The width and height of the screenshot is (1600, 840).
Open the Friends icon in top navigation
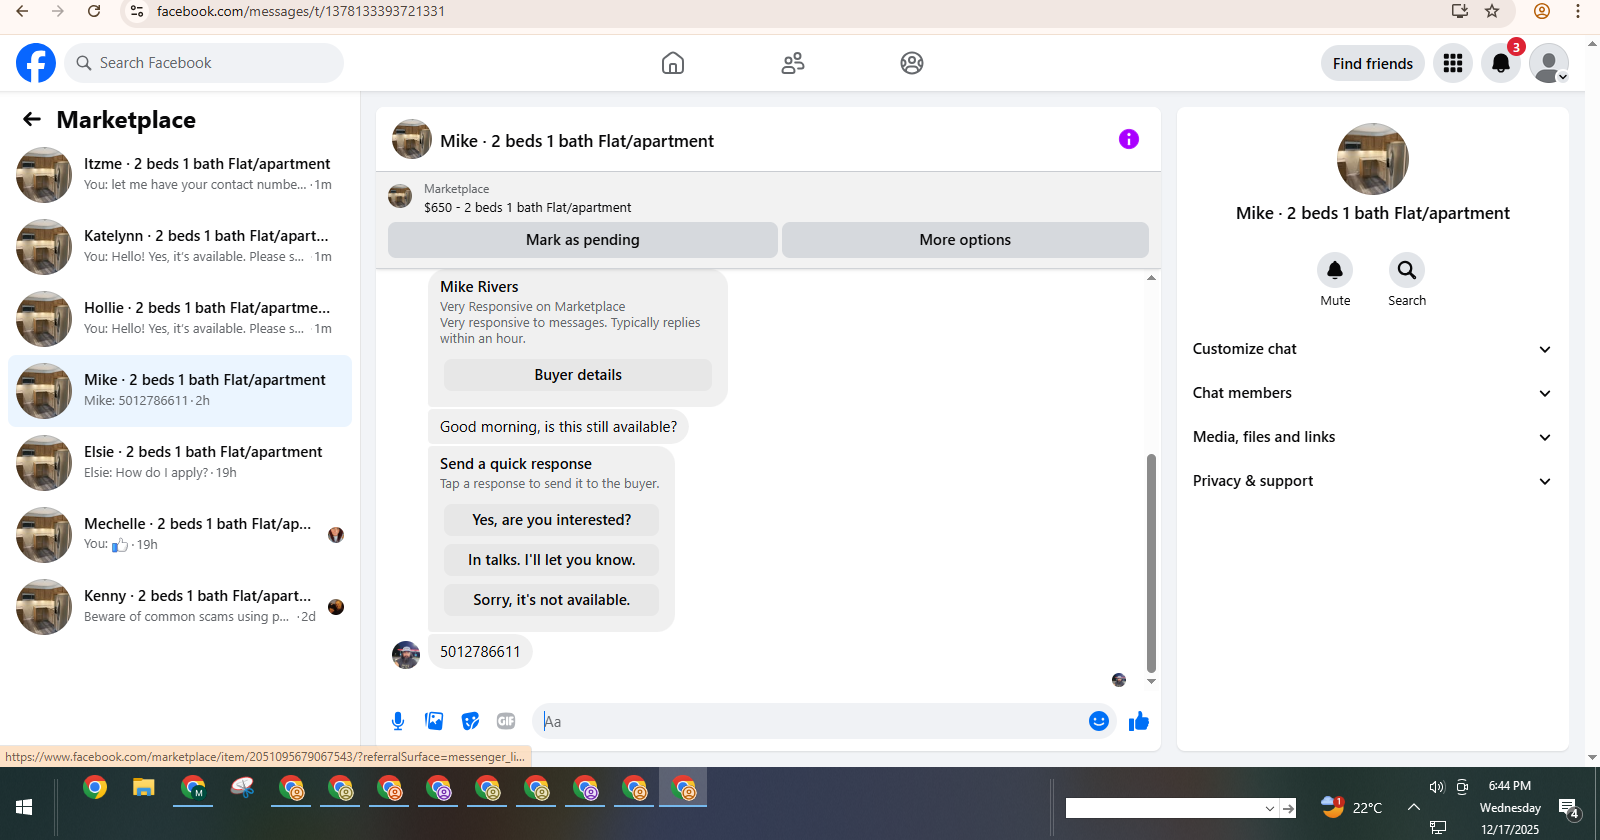click(x=793, y=63)
